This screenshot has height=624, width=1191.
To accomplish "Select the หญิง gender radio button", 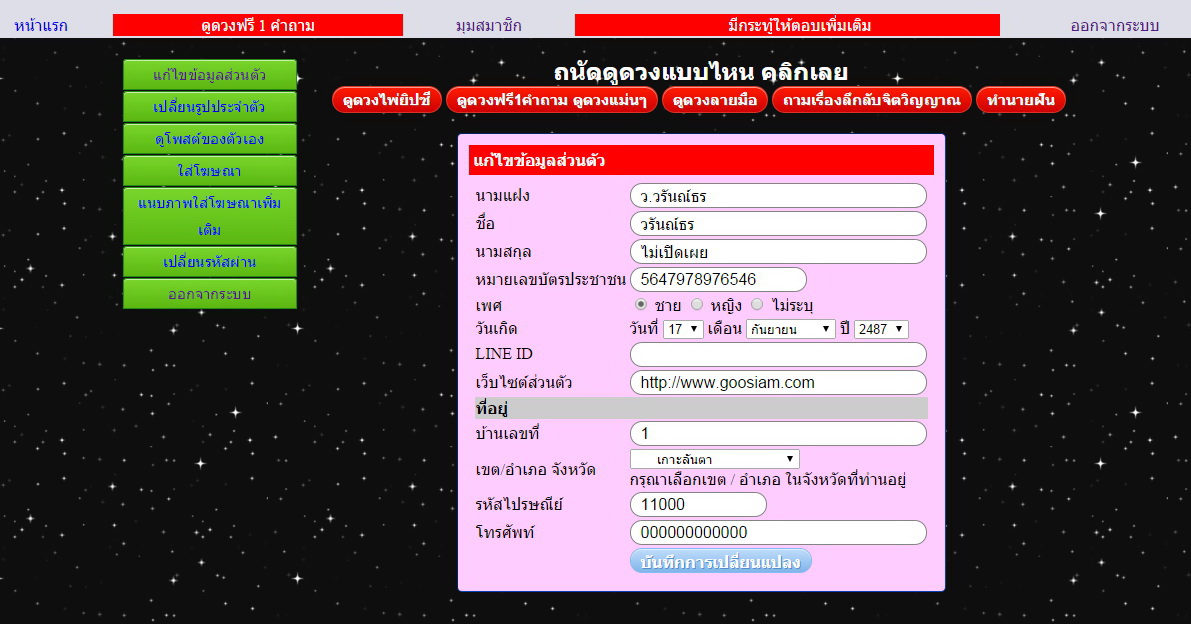I will tap(697, 304).
